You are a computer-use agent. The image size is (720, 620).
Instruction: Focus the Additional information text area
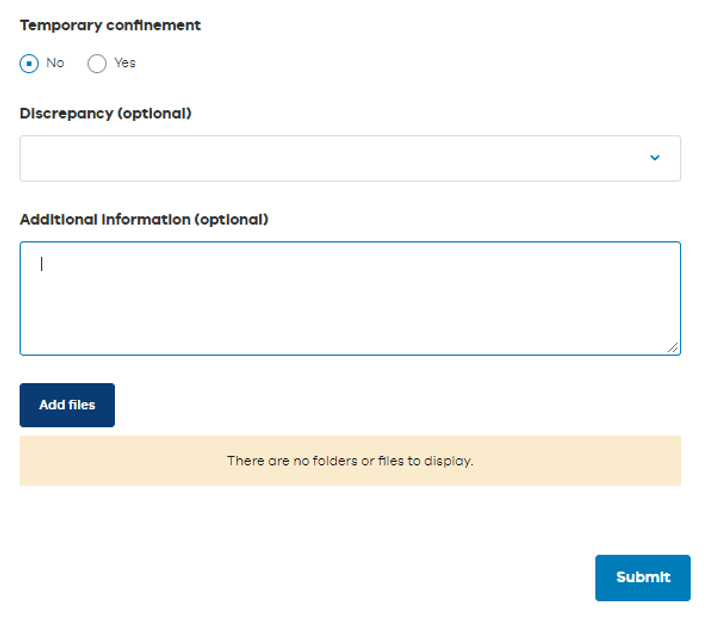point(350,298)
